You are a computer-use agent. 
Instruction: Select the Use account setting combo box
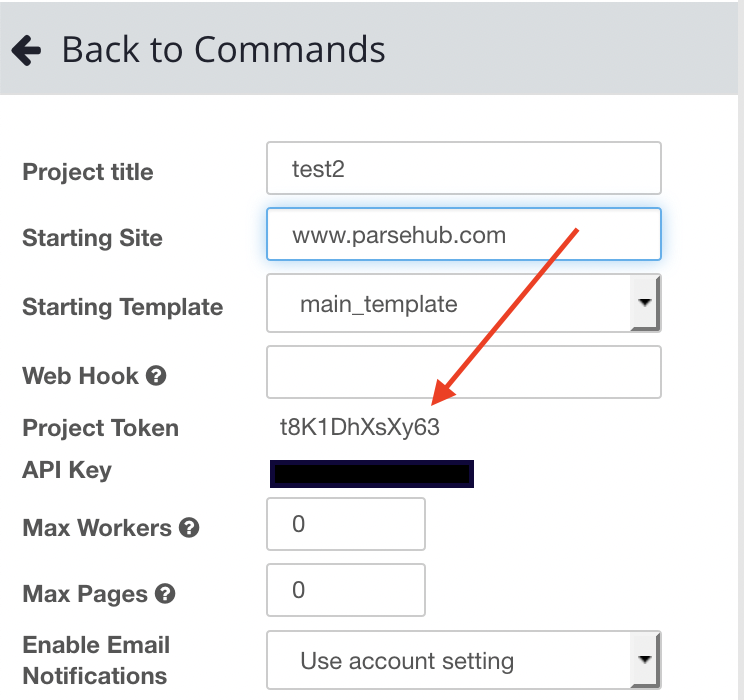click(x=464, y=660)
